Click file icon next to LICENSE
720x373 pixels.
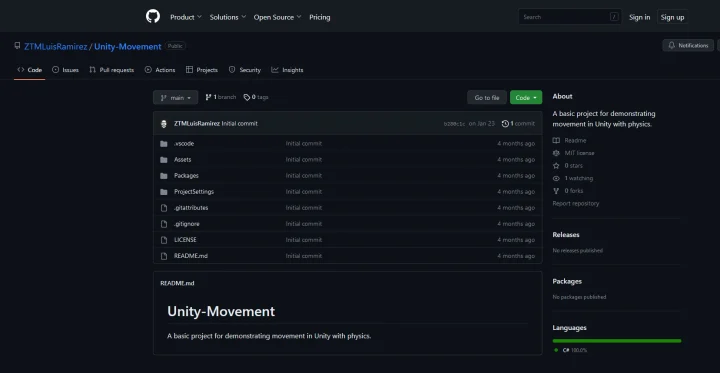[x=164, y=240]
